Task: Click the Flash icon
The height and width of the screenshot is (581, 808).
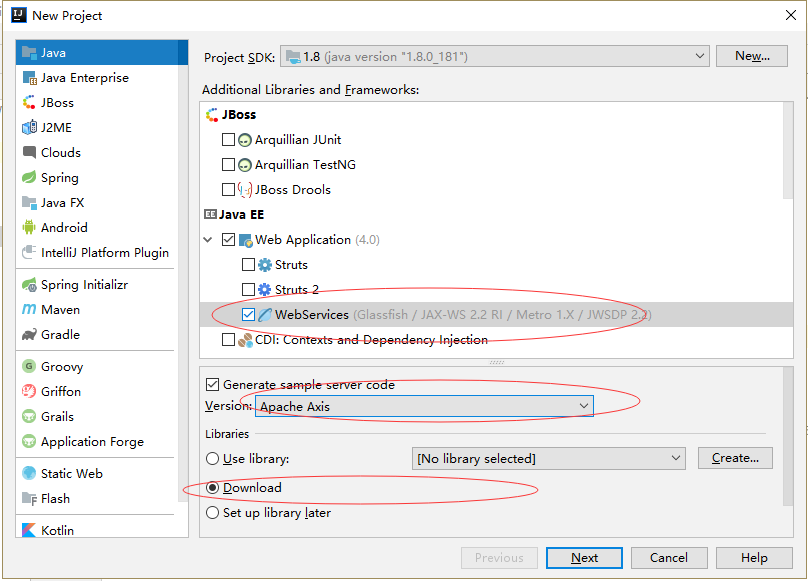Action: pos(29,499)
